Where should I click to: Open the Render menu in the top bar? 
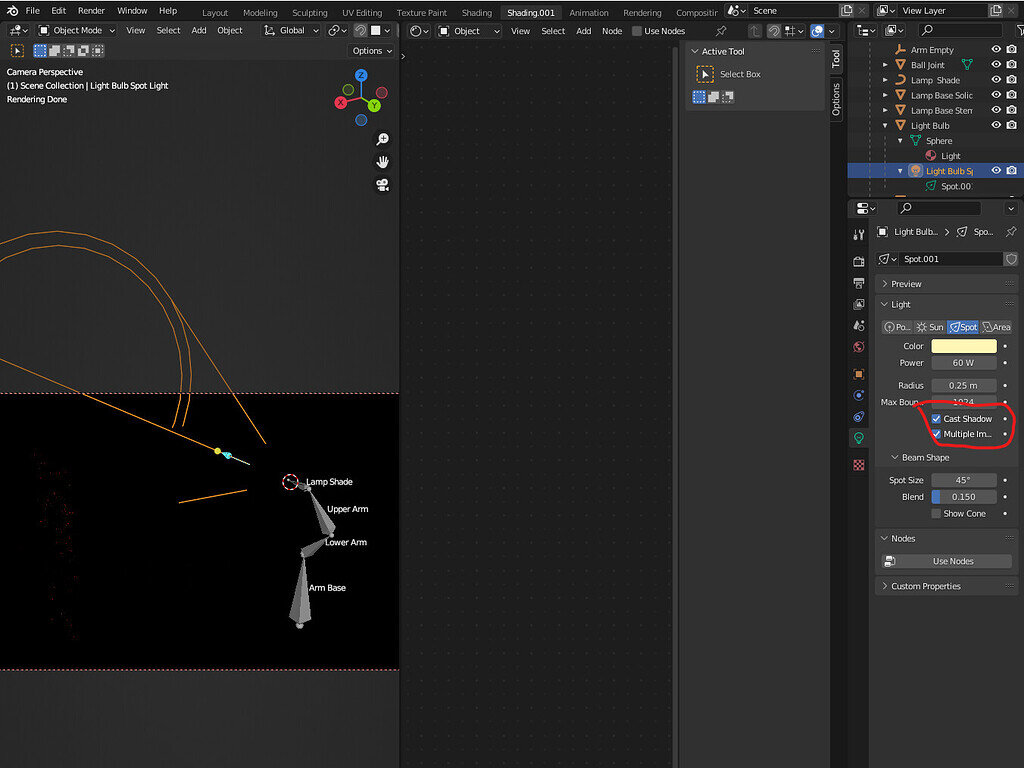91,11
